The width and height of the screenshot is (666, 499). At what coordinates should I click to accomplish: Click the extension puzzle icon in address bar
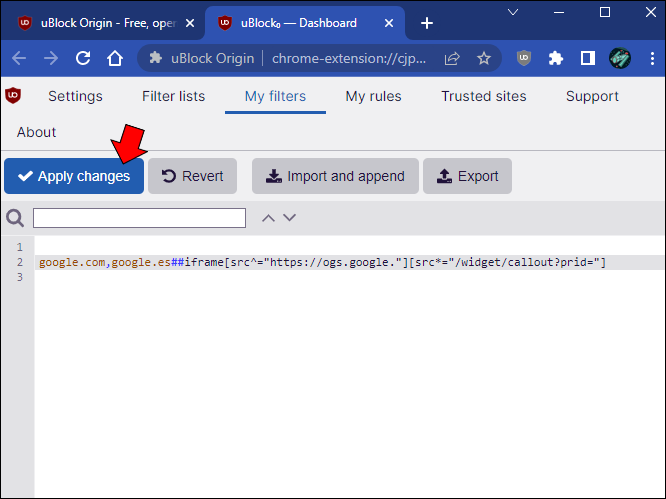point(156,58)
